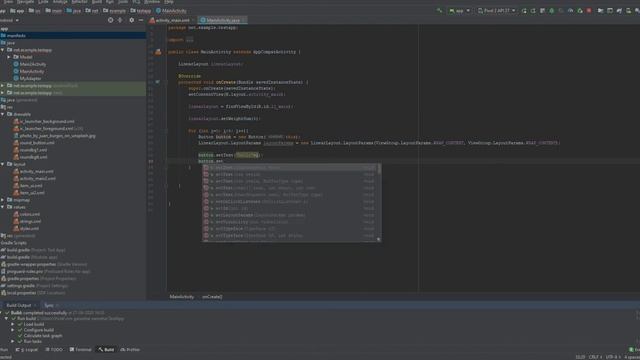Screen dimensions: 640x360
Task: Expand the Configure build node
Action: point(13,330)
